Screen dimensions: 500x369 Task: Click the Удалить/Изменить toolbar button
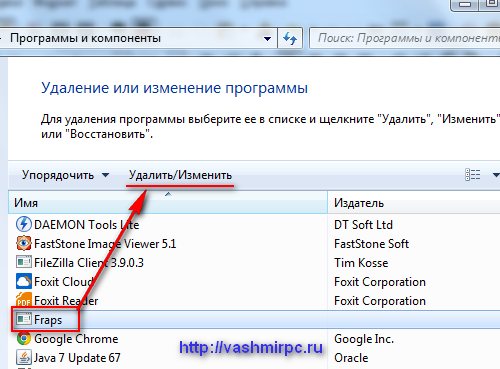point(180,175)
